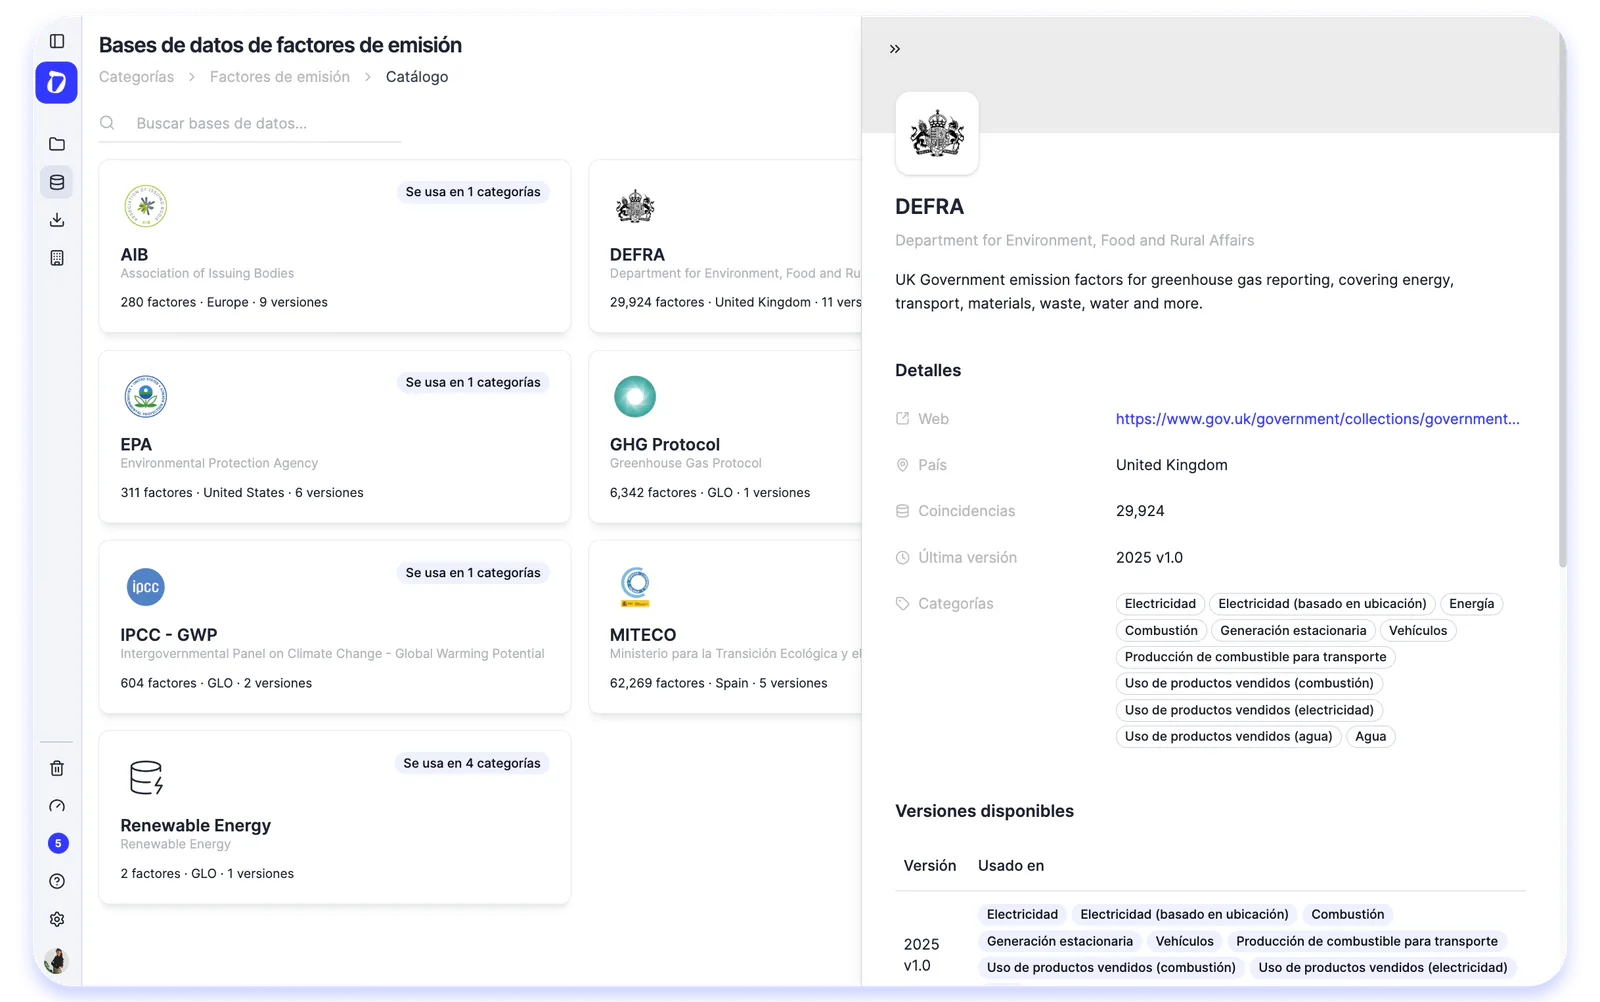
Task: Open the notifications badge showing 5
Action: point(58,843)
